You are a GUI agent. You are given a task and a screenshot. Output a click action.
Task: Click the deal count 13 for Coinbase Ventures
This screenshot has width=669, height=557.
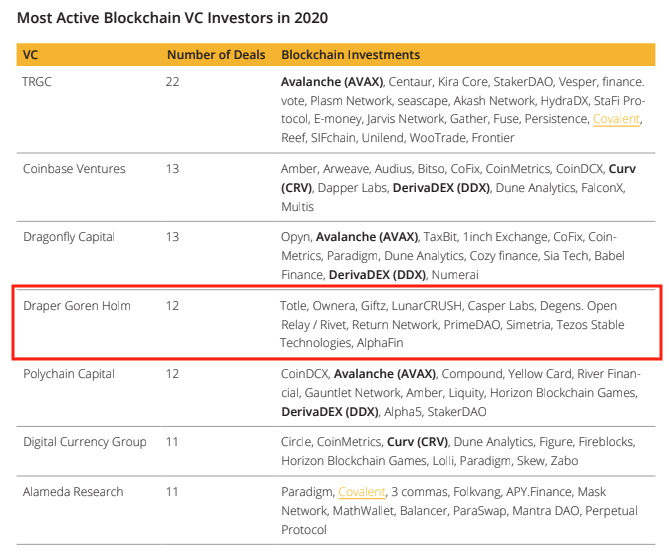pyautogui.click(x=172, y=169)
